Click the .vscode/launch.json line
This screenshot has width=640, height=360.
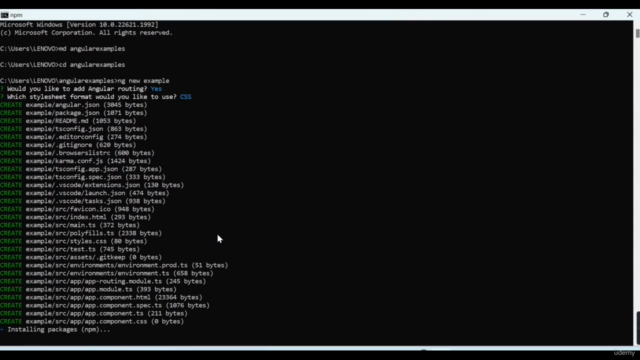coord(84,193)
